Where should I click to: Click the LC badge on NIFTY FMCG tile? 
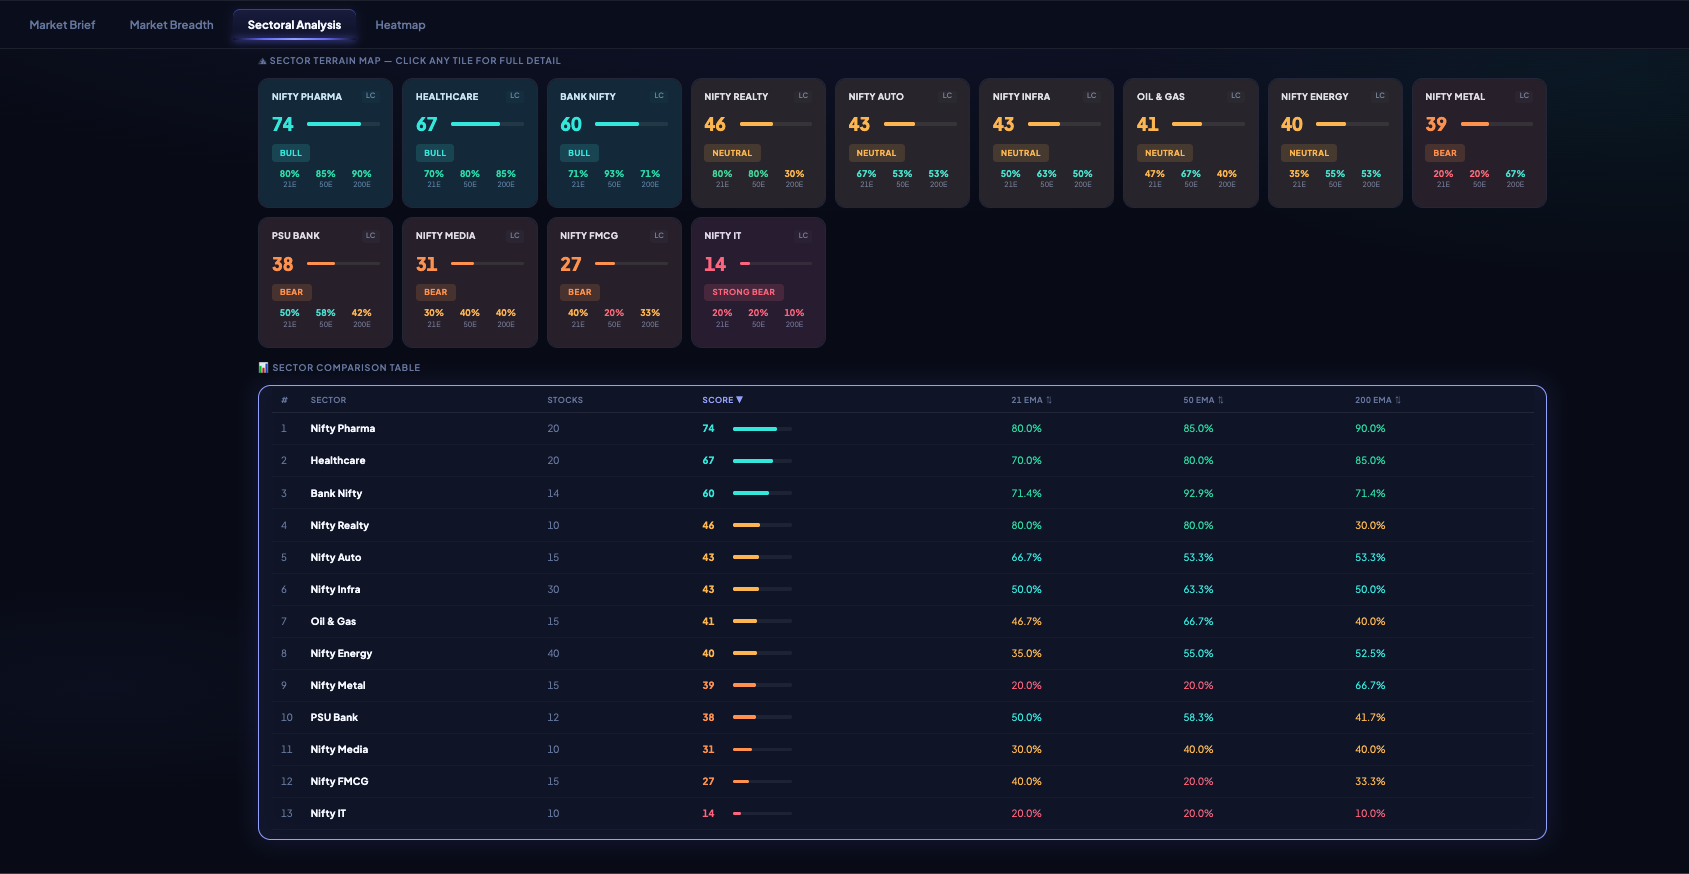(659, 236)
